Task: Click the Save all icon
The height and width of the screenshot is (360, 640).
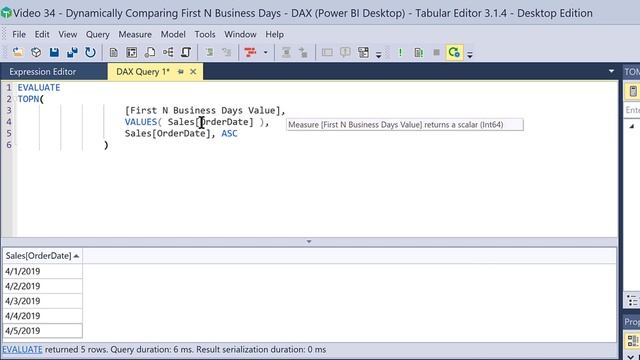Action: tap(72, 52)
